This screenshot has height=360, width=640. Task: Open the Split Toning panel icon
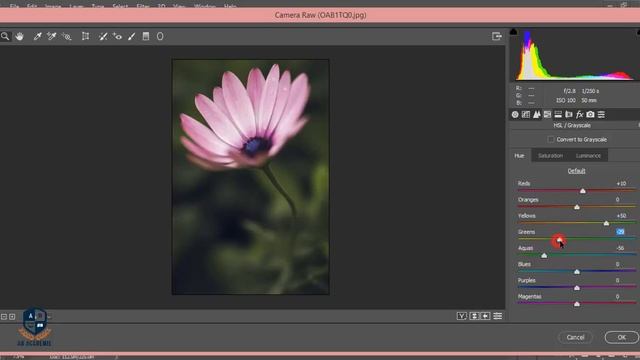[x=558, y=115]
